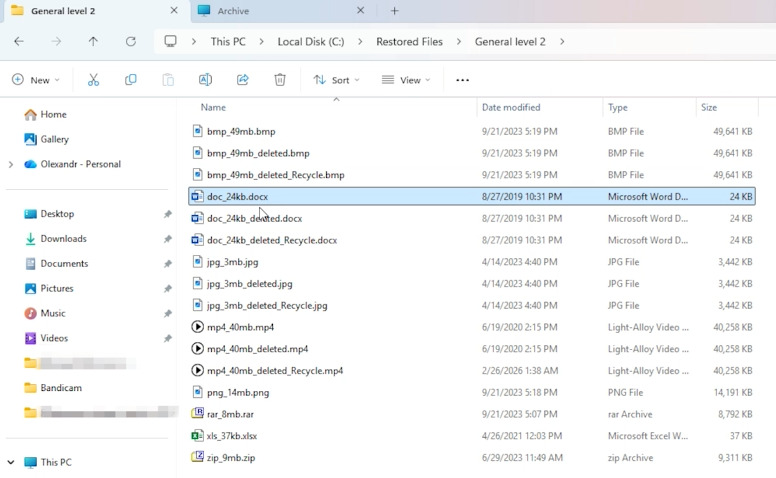Expand Olexandr - Personal tree node

tap(11, 164)
